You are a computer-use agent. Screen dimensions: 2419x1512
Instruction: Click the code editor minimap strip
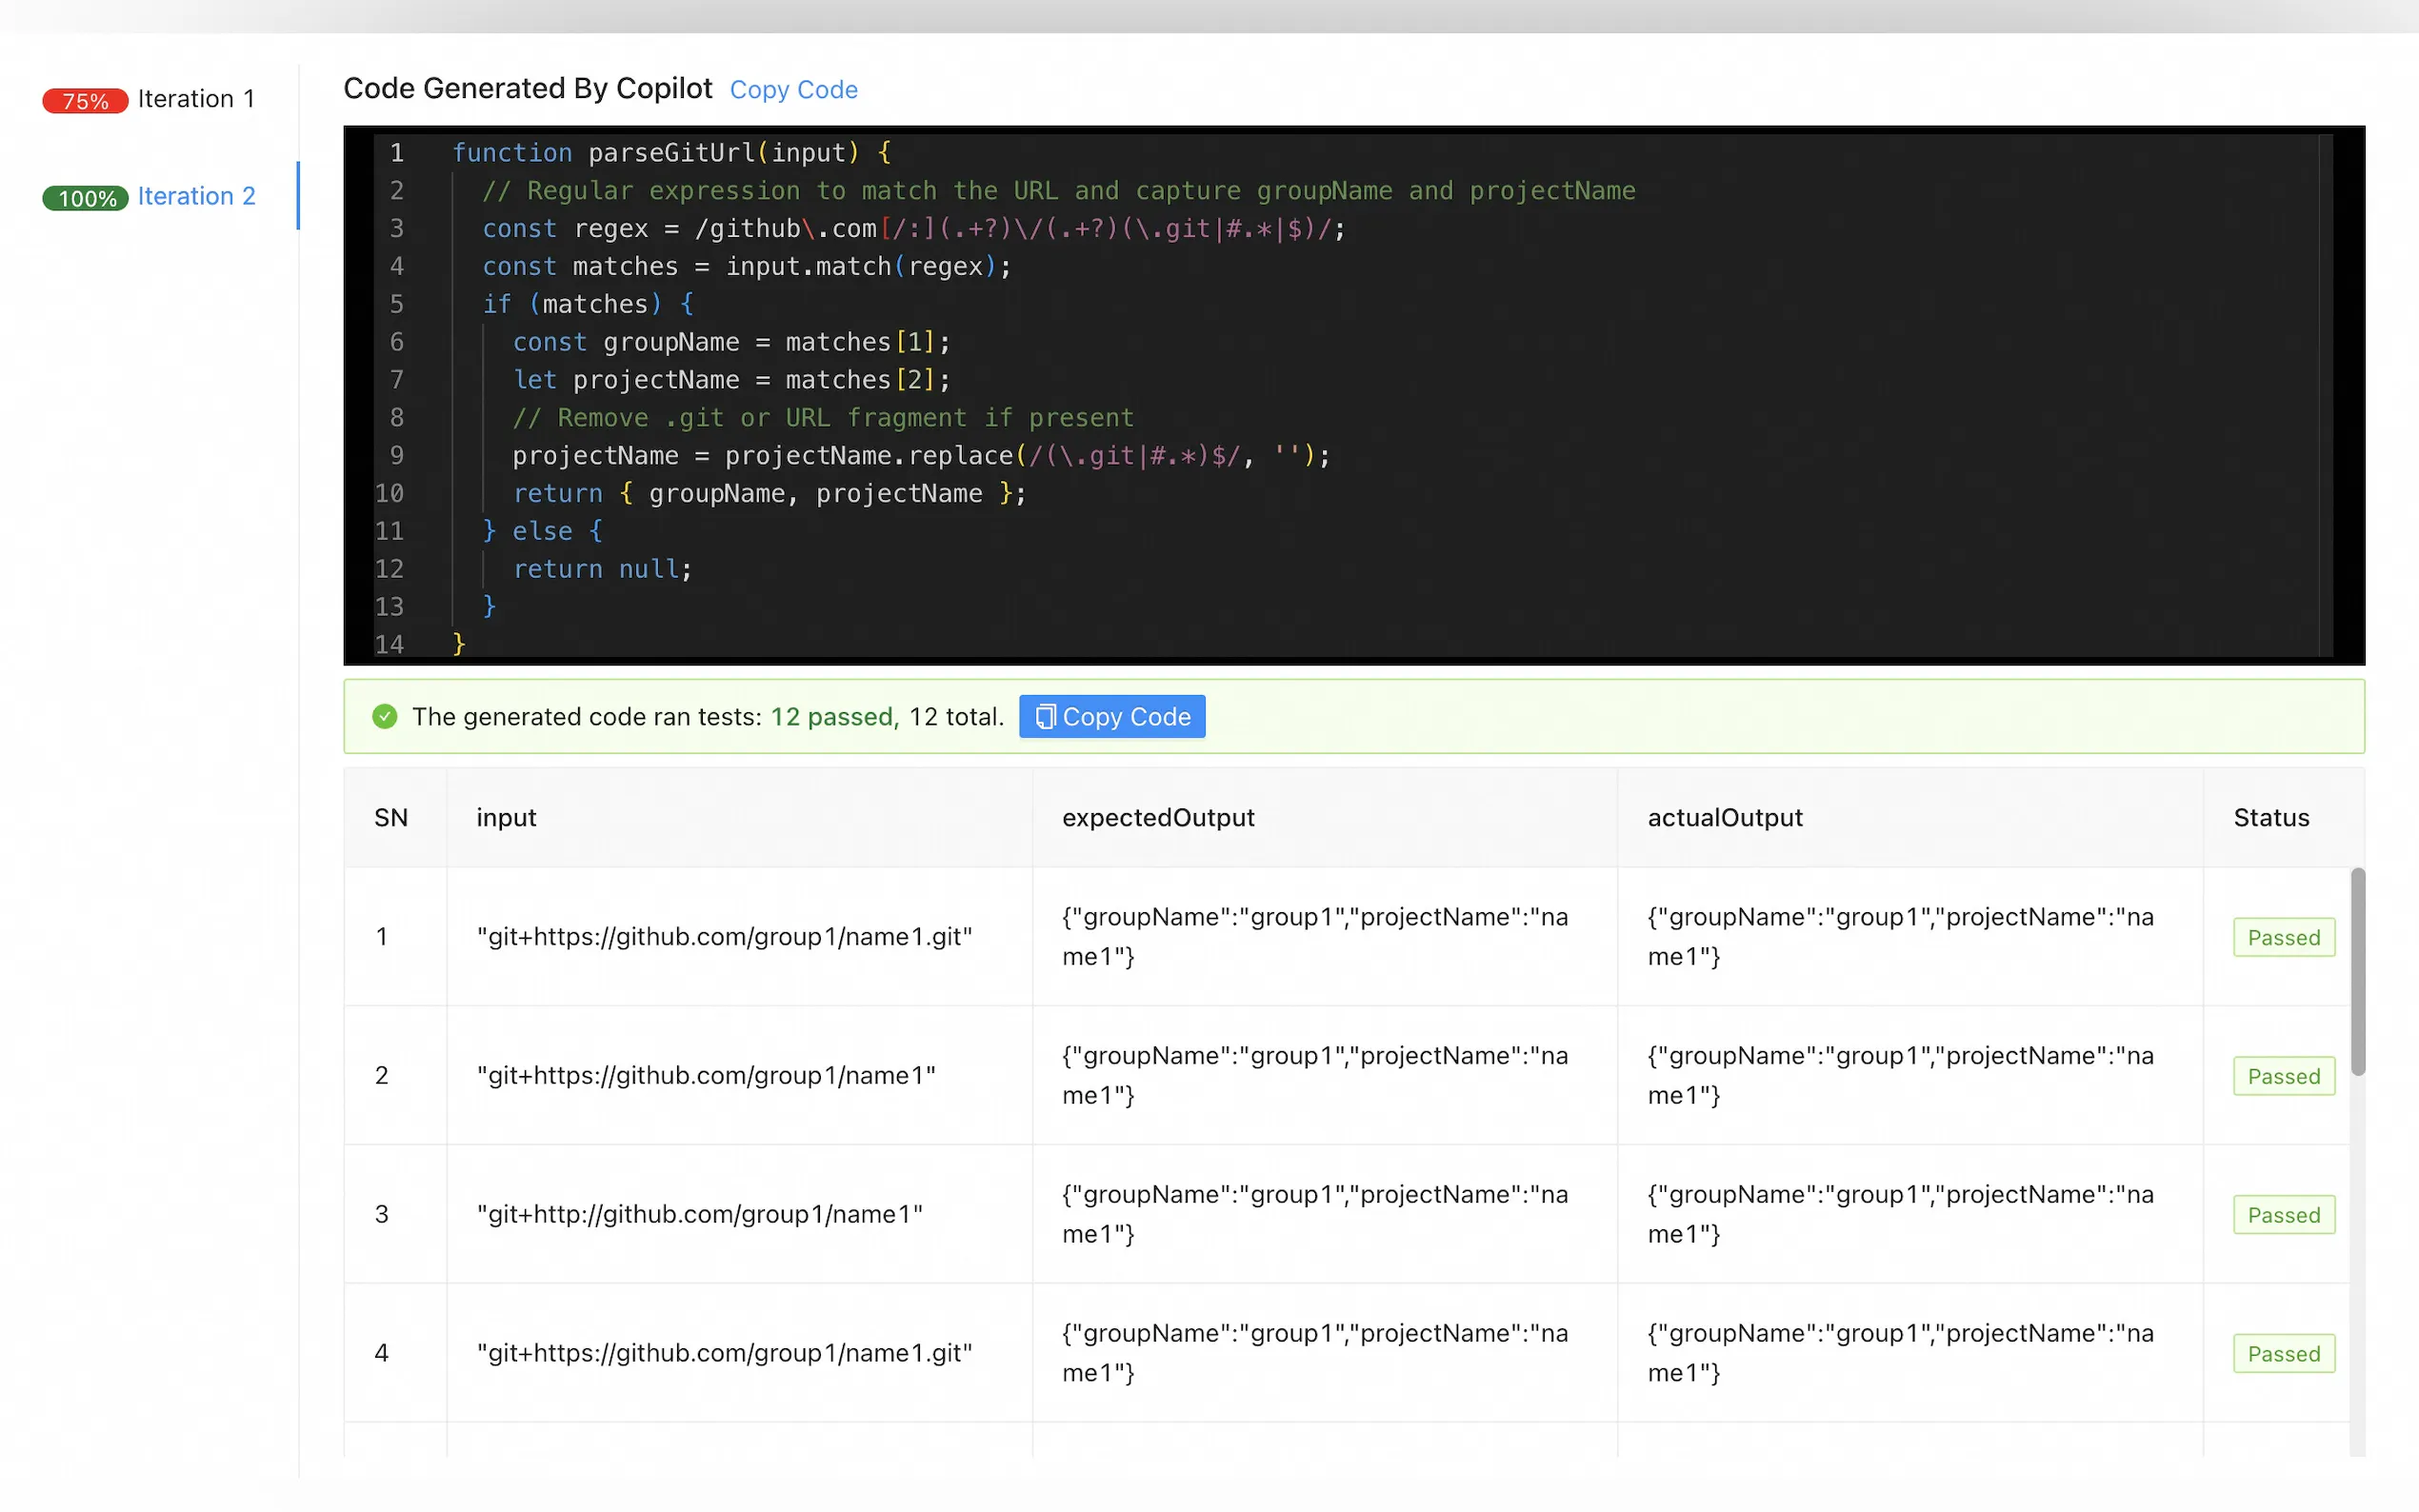tap(2325, 395)
